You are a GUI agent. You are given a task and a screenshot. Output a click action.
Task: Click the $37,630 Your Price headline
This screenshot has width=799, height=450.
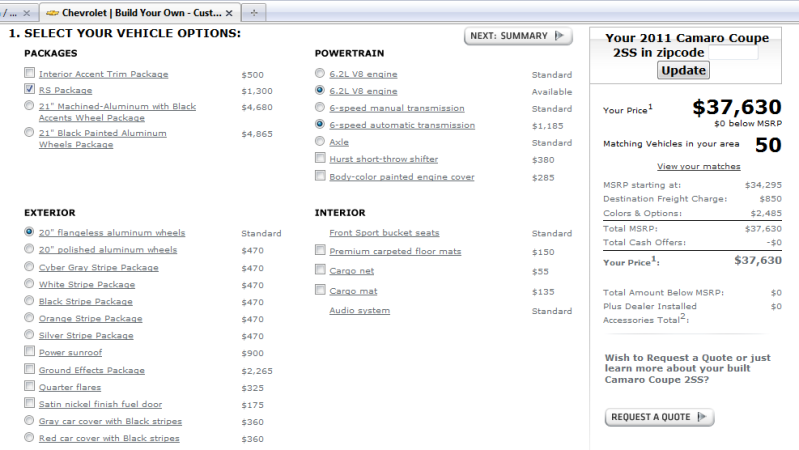pyautogui.click(x=737, y=107)
